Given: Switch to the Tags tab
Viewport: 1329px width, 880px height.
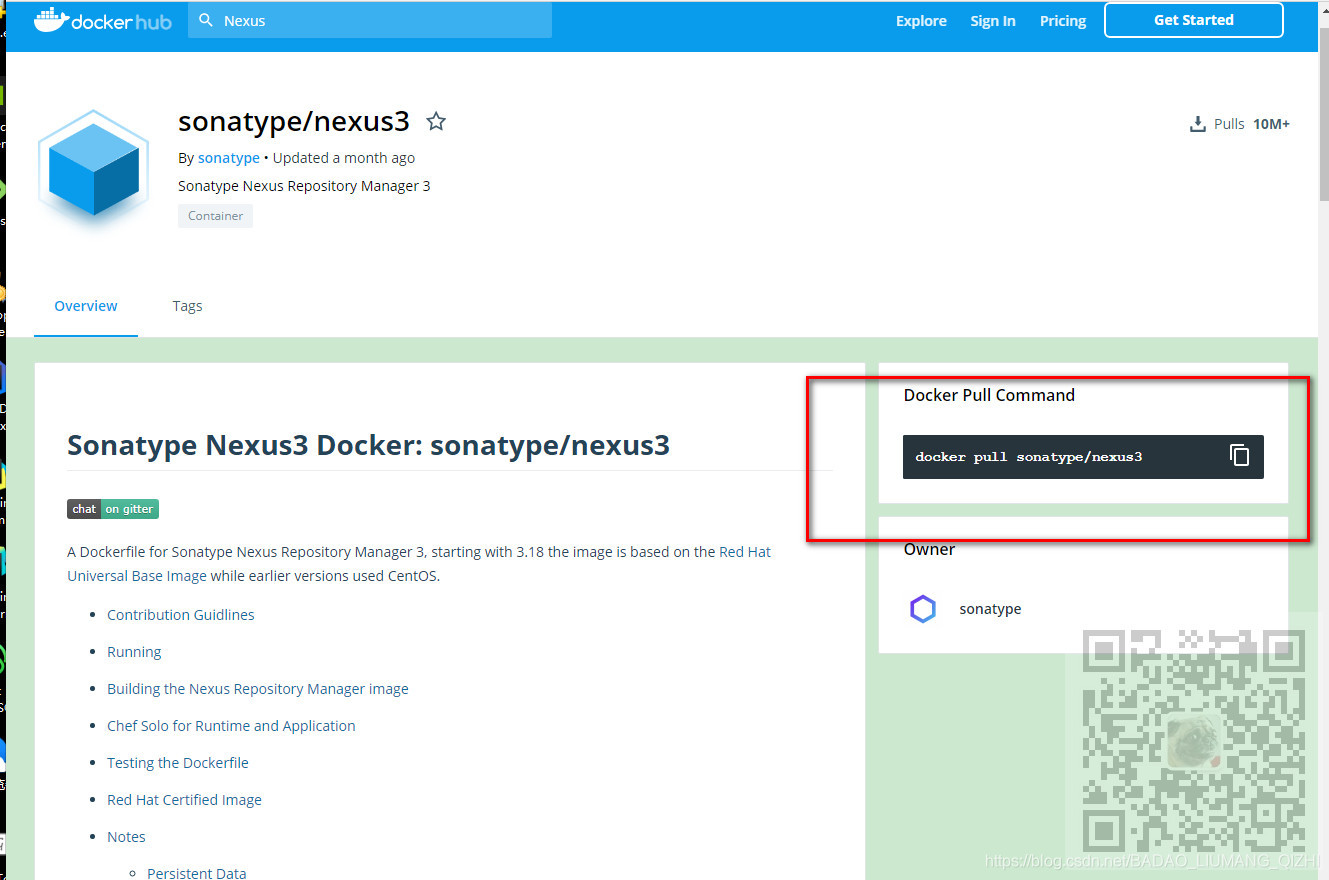Looking at the screenshot, I should (187, 306).
